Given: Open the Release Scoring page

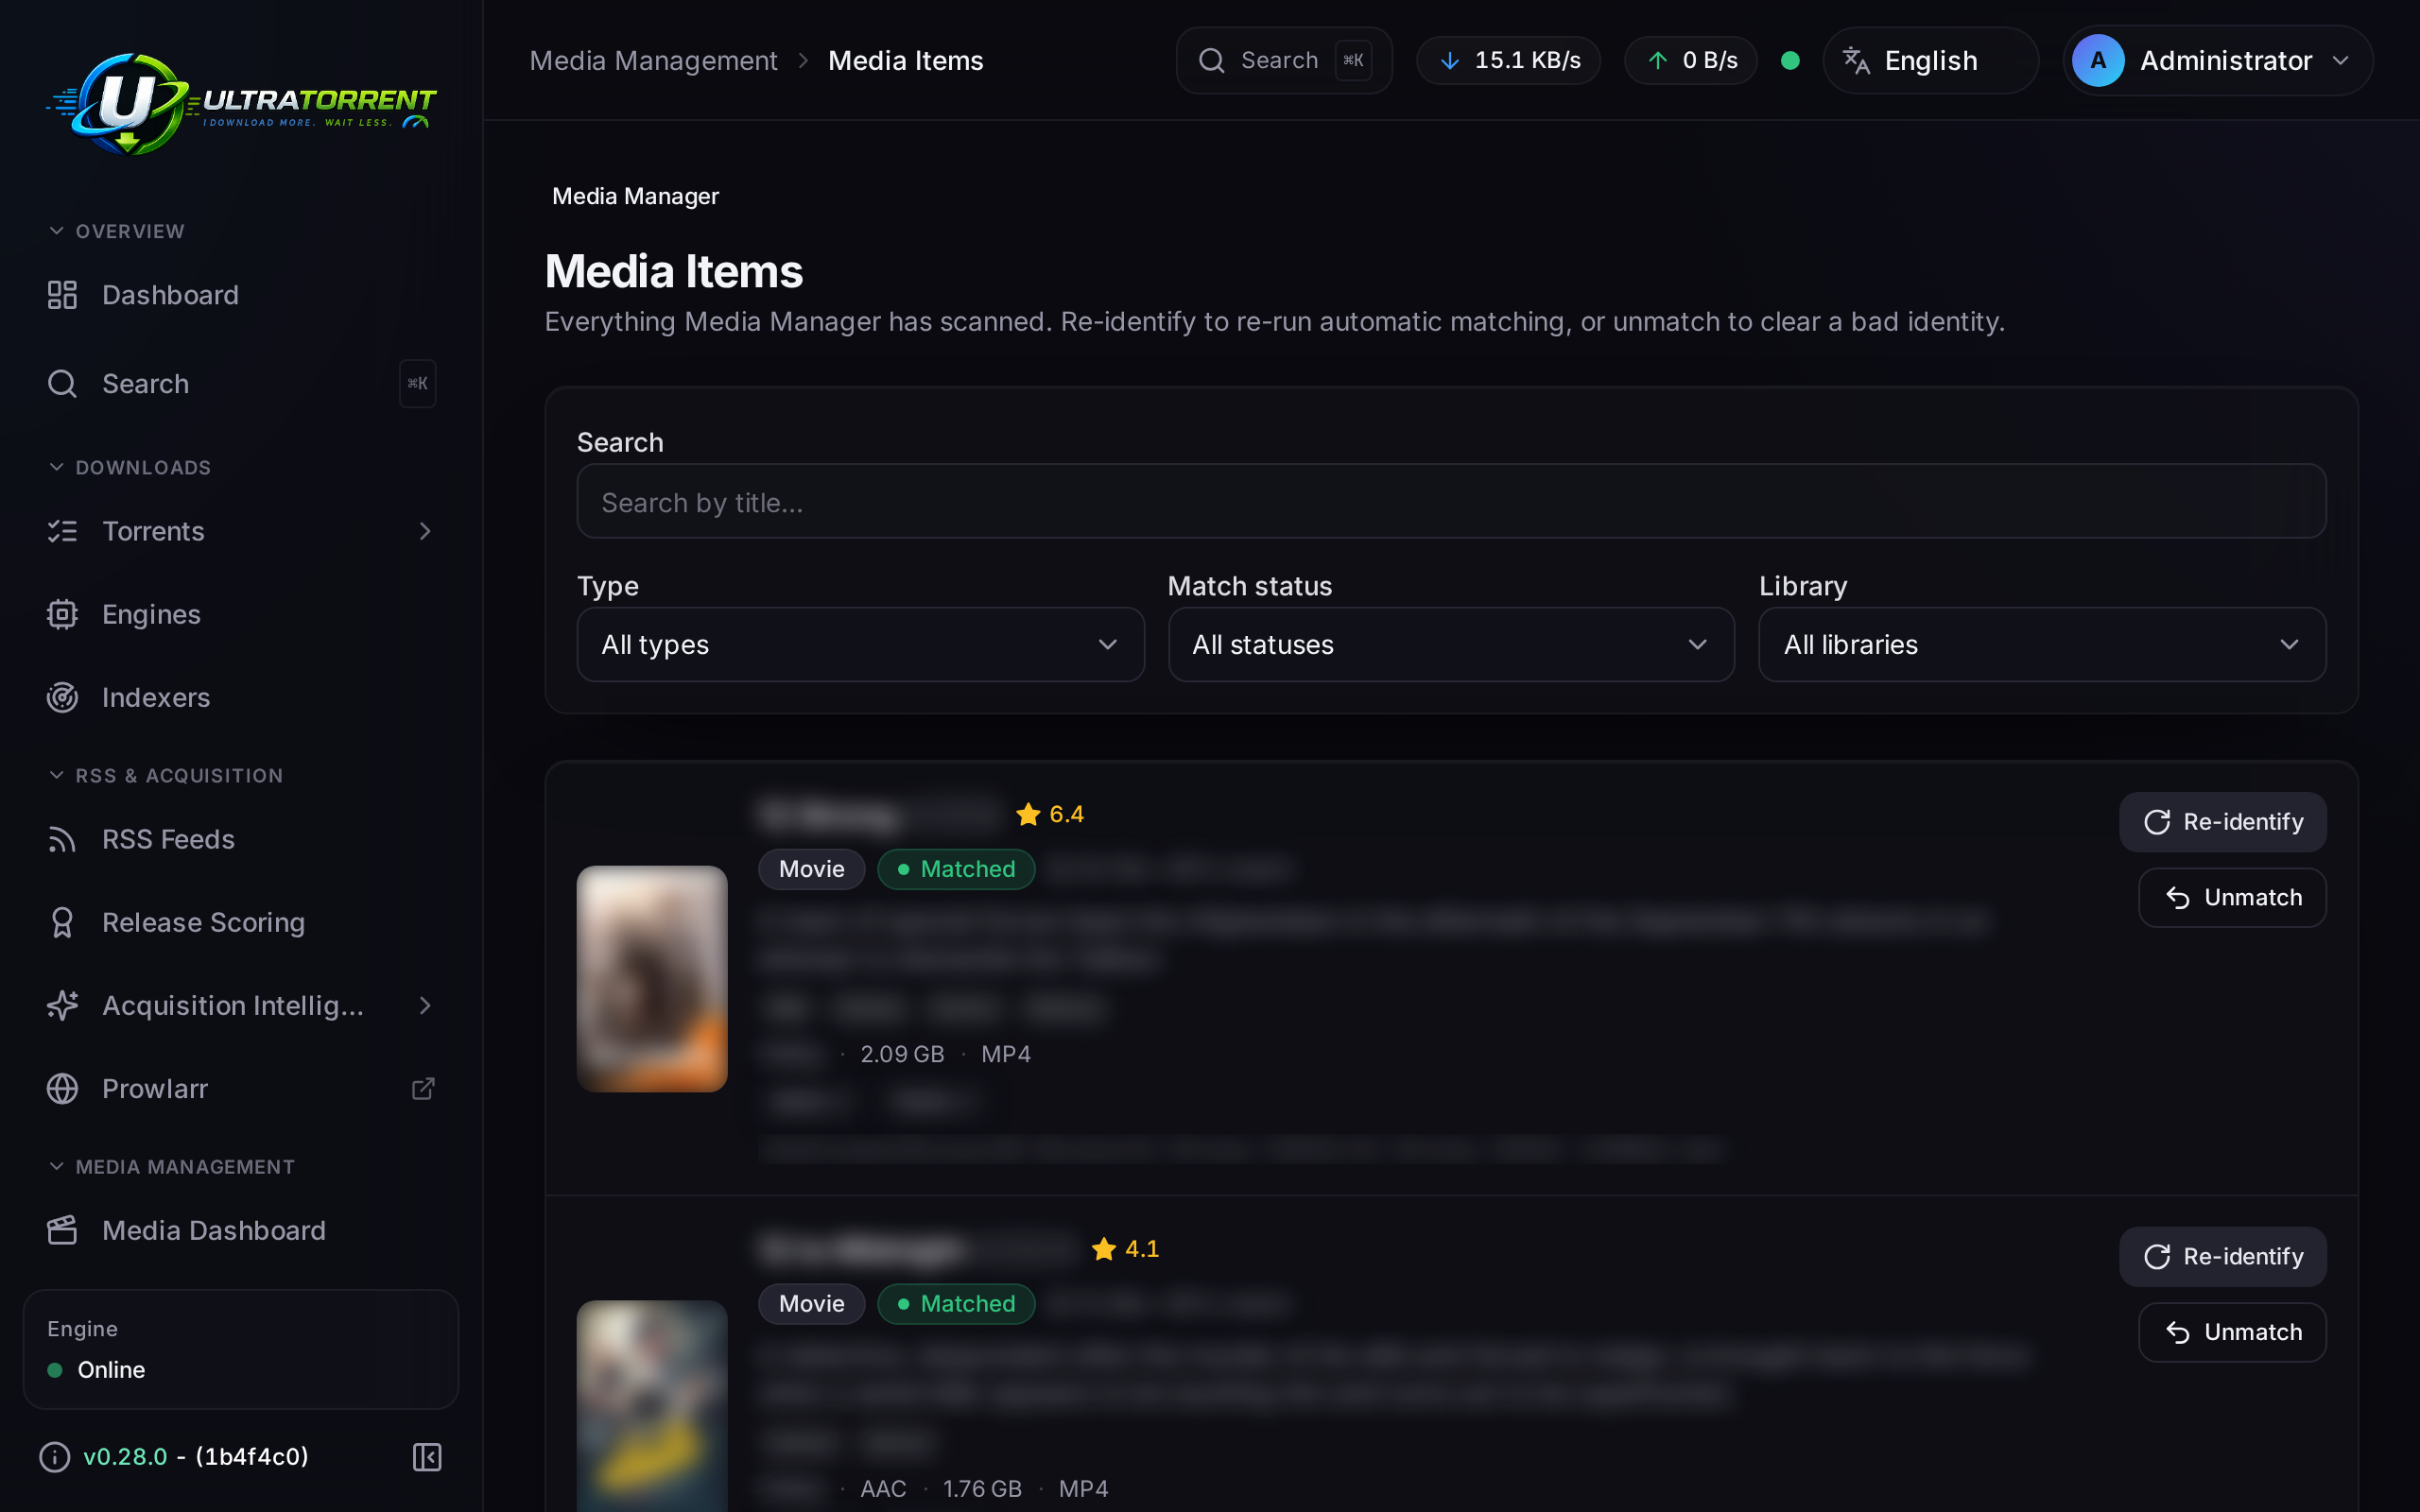Looking at the screenshot, I should tap(241, 922).
